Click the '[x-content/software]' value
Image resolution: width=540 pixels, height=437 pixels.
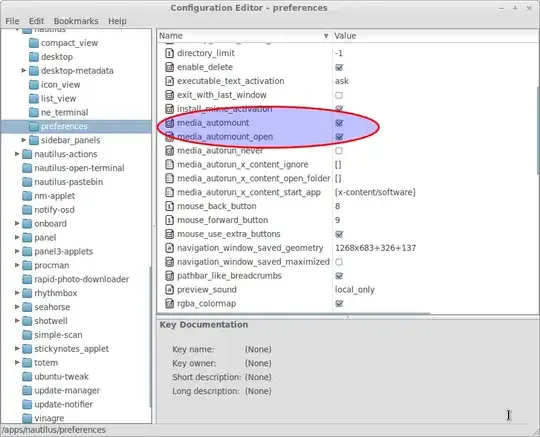point(375,192)
